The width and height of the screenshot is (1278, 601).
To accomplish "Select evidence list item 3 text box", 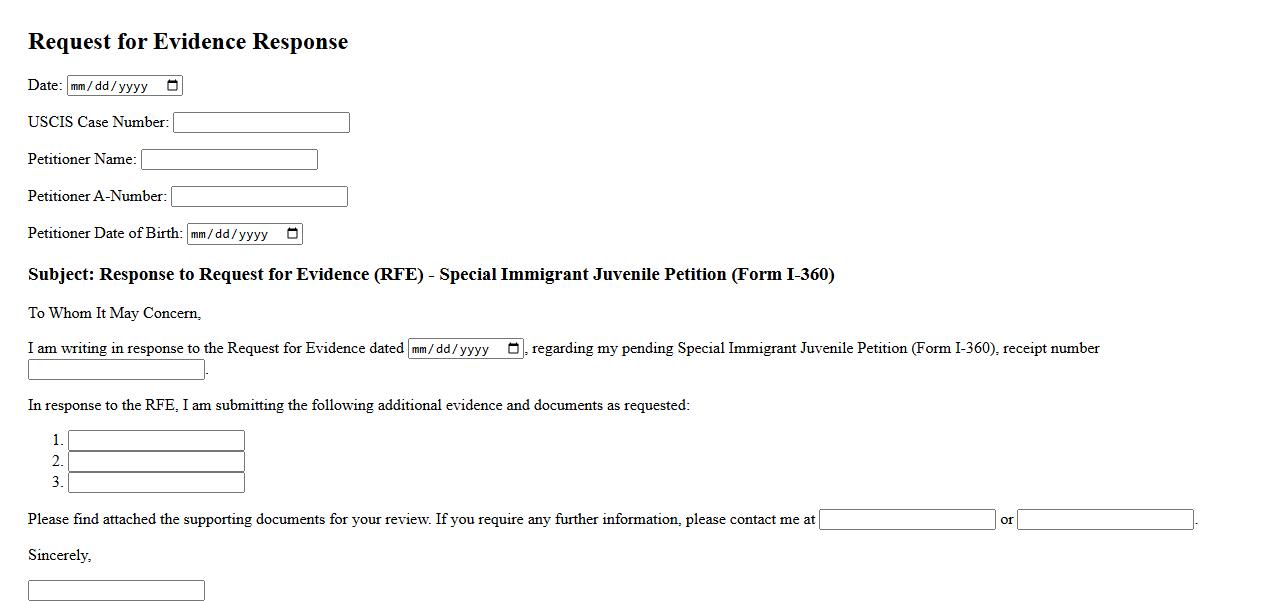I will (156, 483).
